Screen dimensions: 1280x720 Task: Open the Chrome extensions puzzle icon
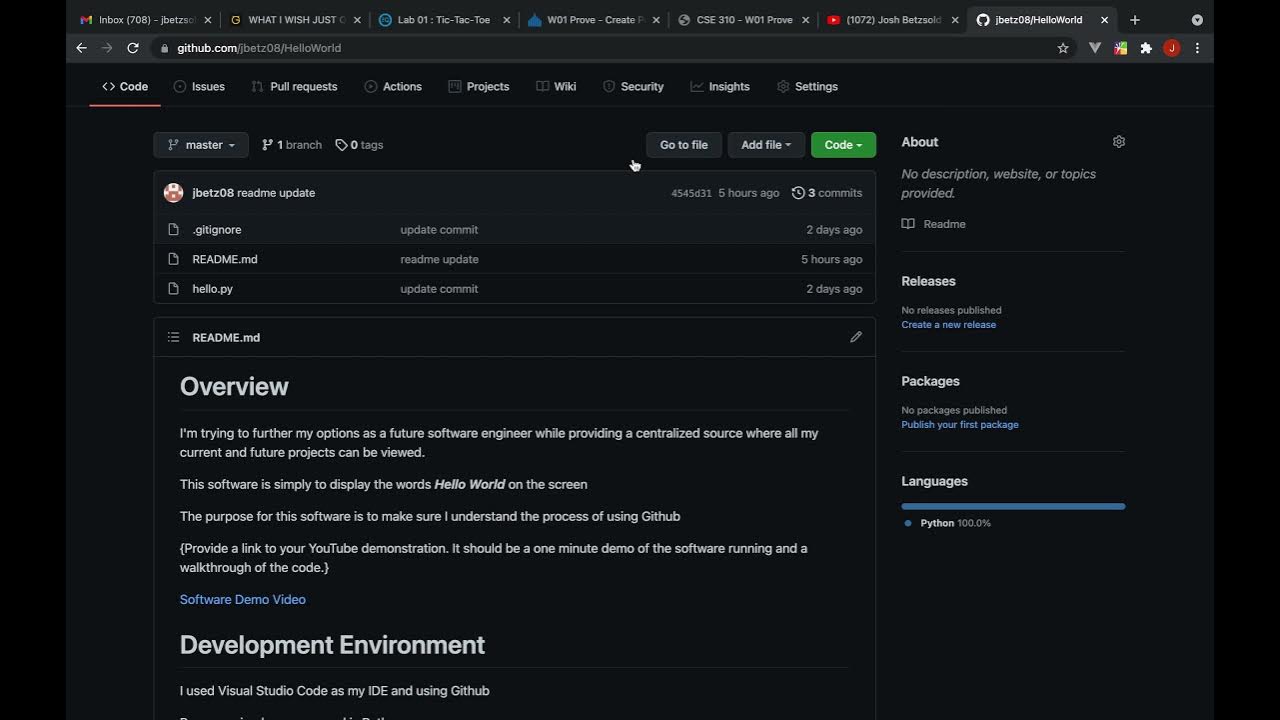[1146, 48]
